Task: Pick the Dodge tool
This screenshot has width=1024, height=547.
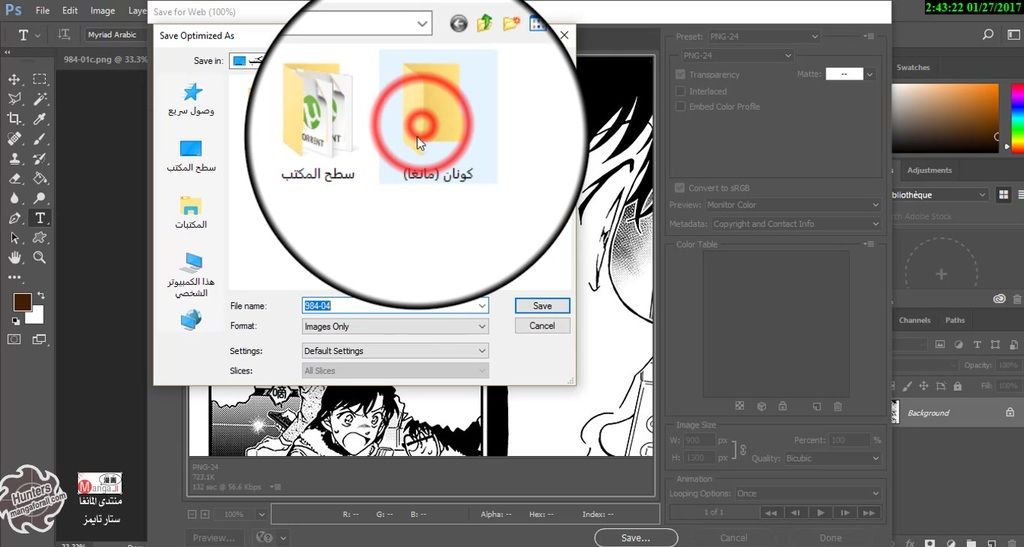Action: click(40, 198)
